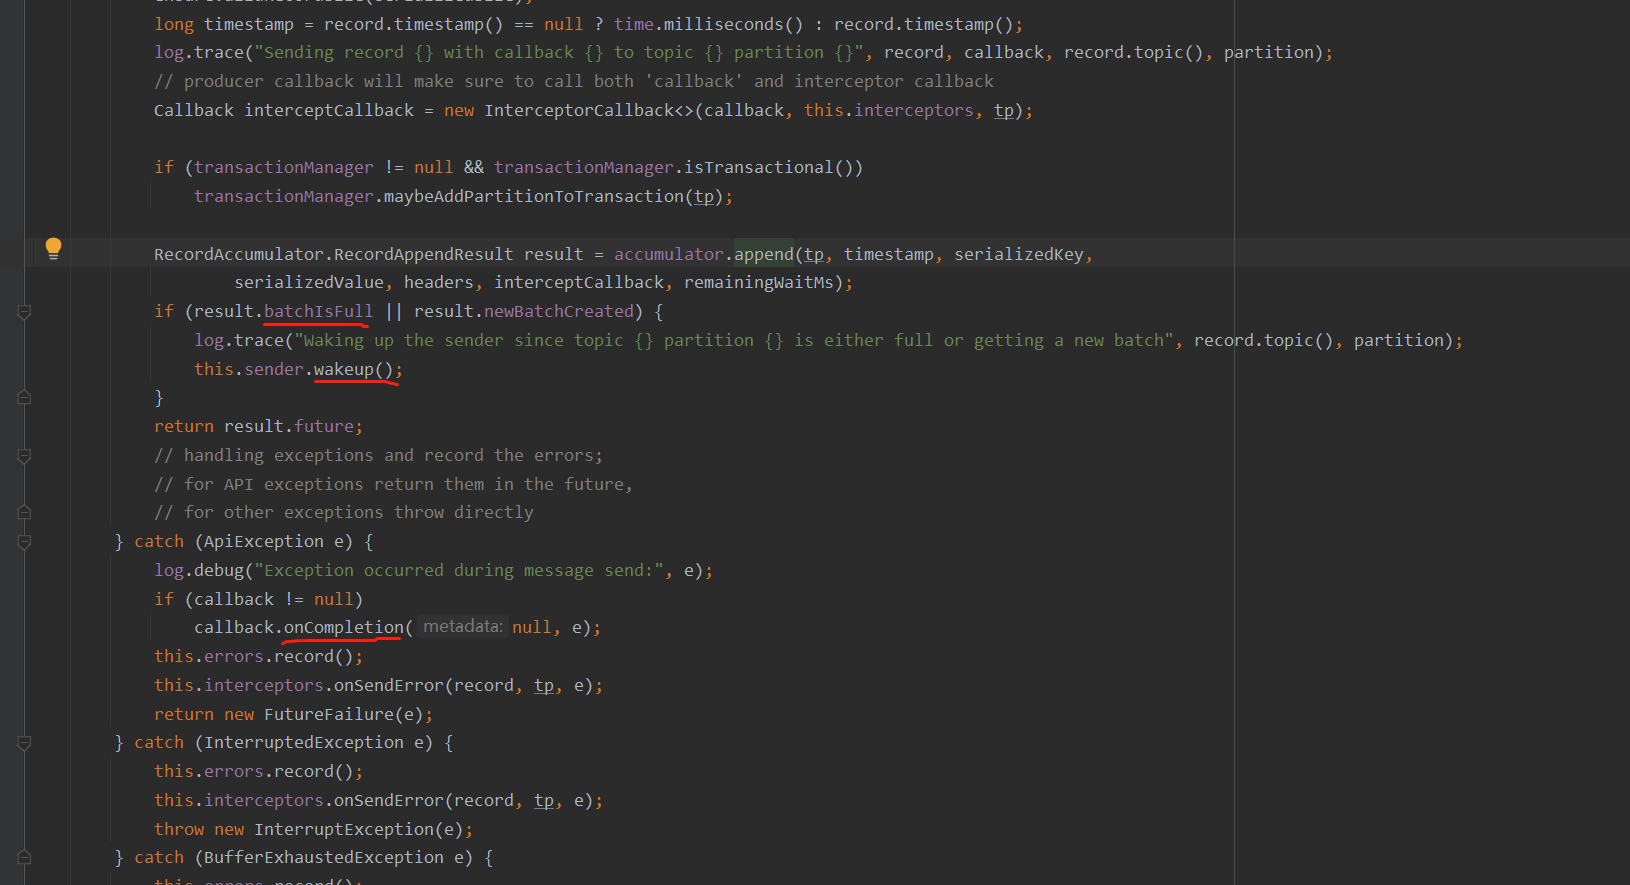Viewport: 1630px width, 885px height.
Task: Fold the catch (BufferExhaustedException e) block
Action: 25,858
